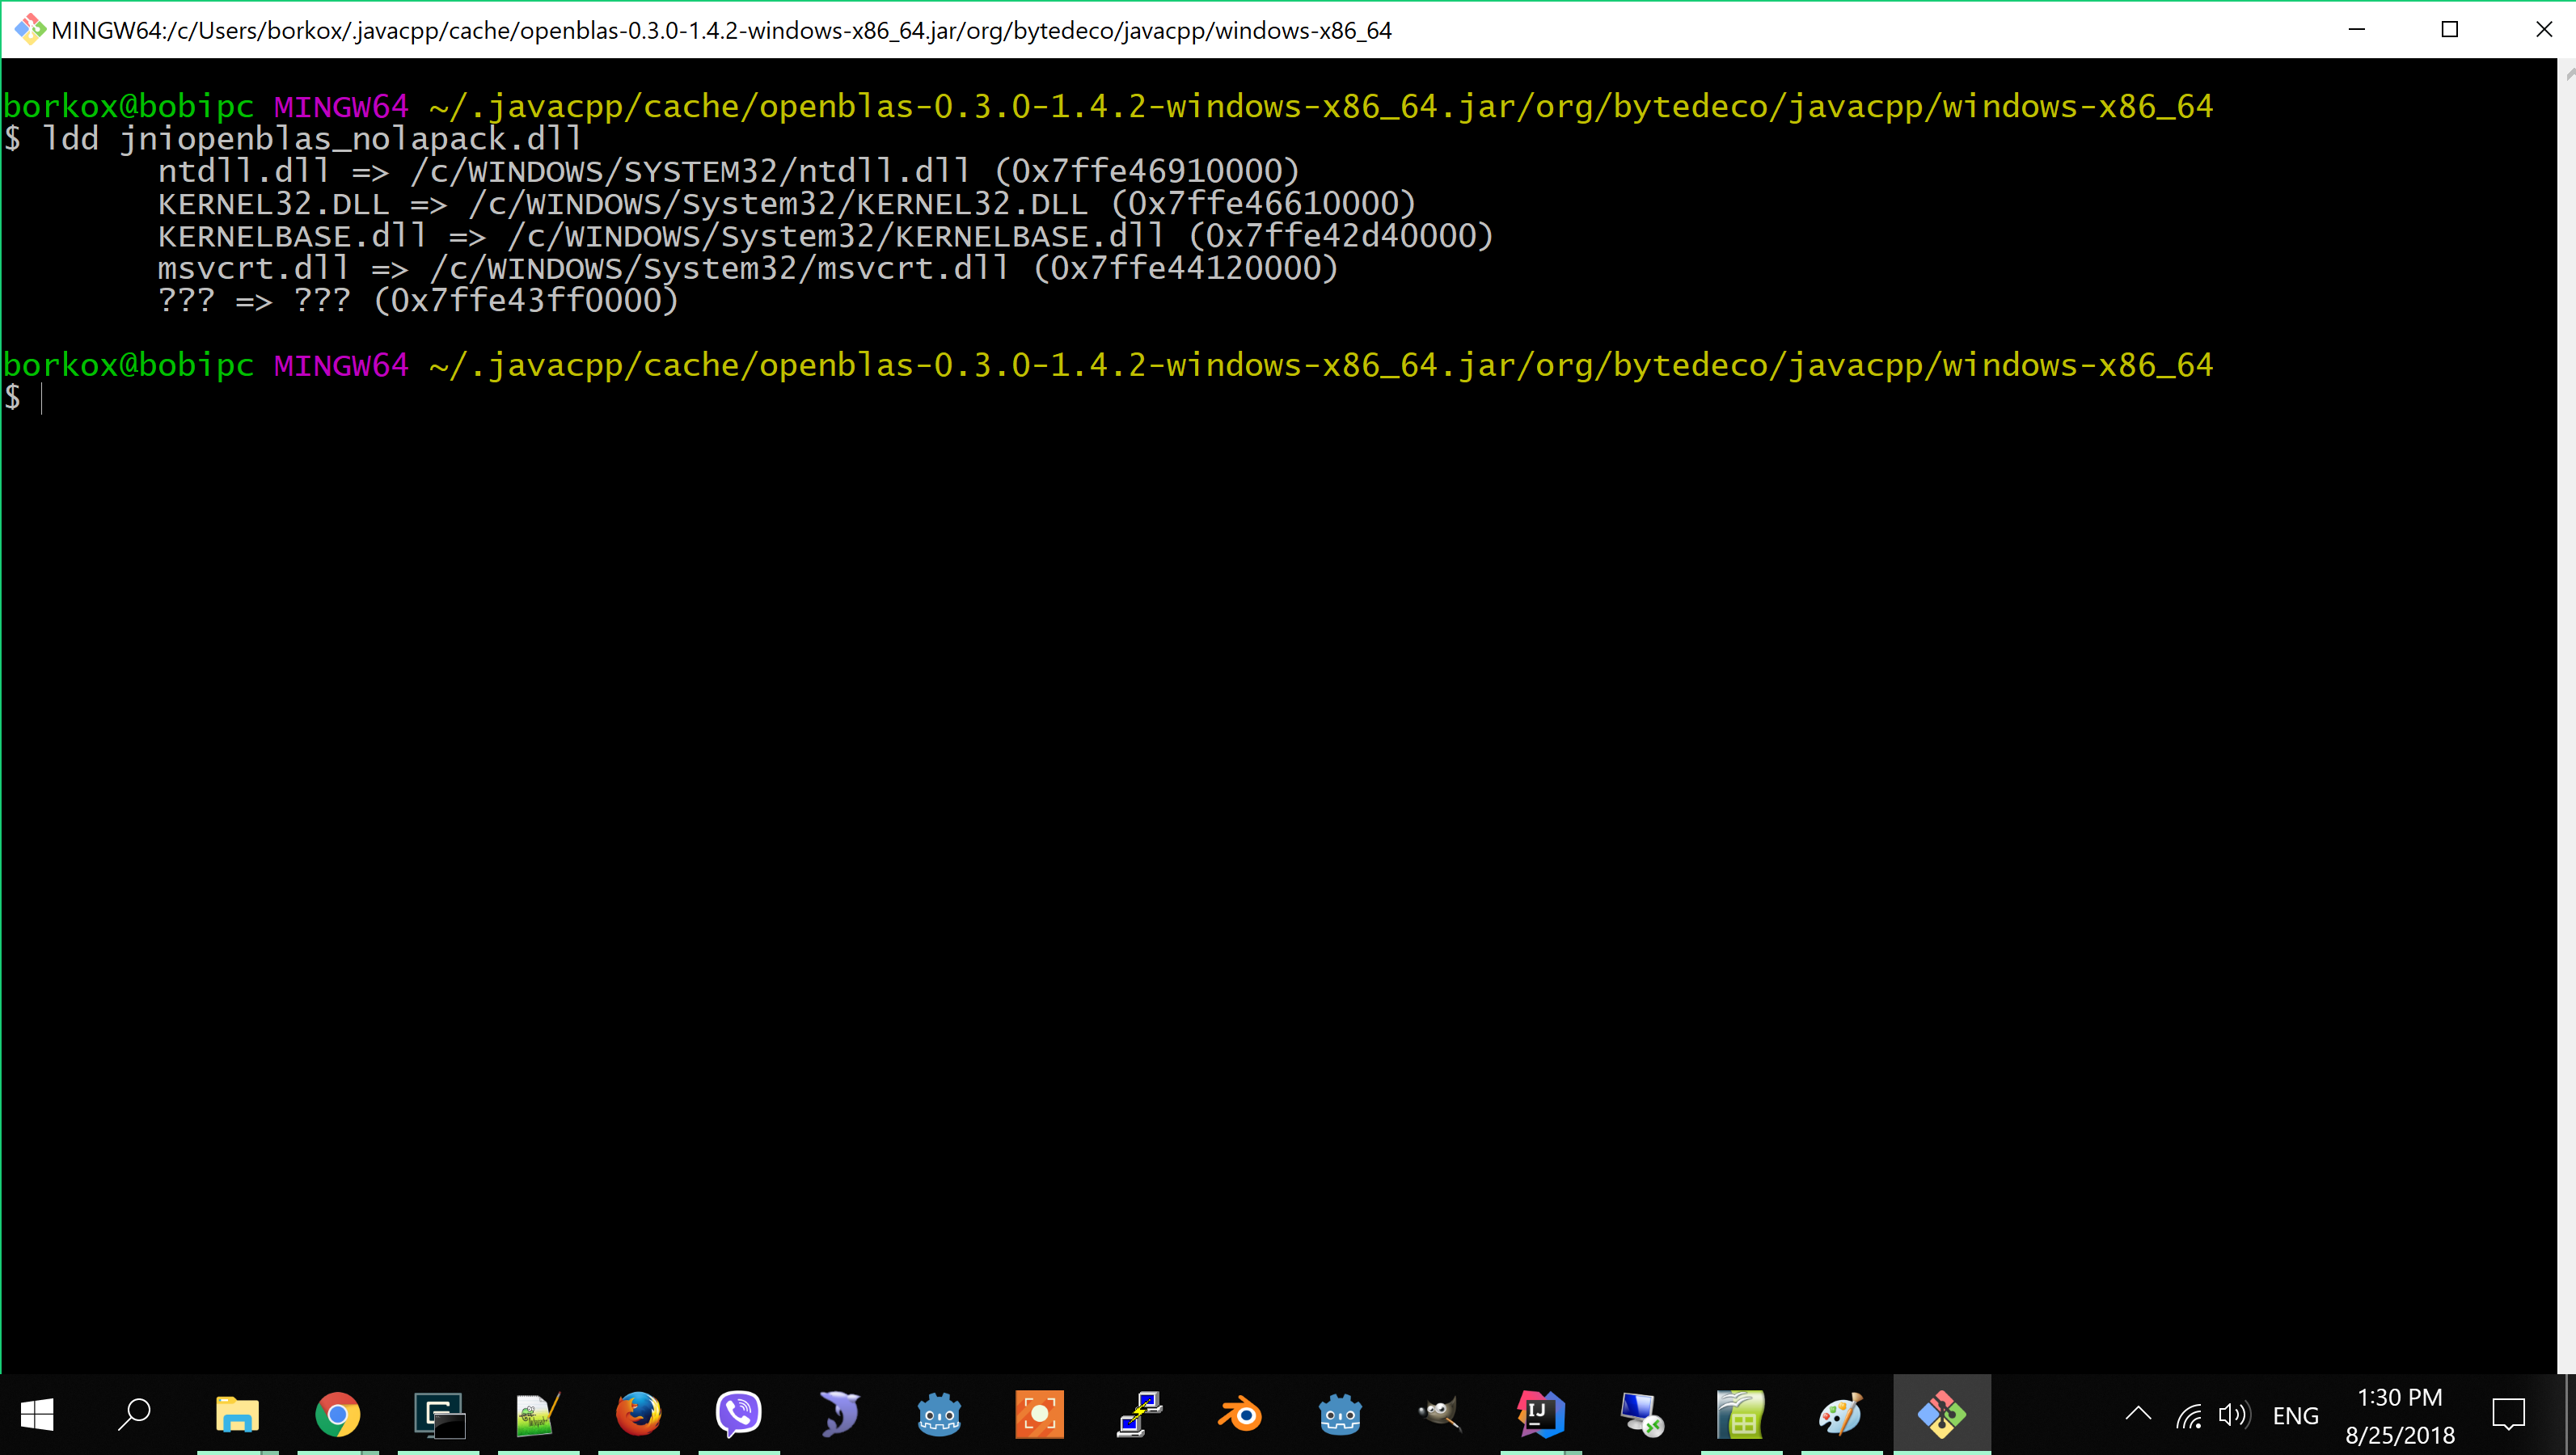Open the green spreadsheet app icon

click(1741, 1414)
